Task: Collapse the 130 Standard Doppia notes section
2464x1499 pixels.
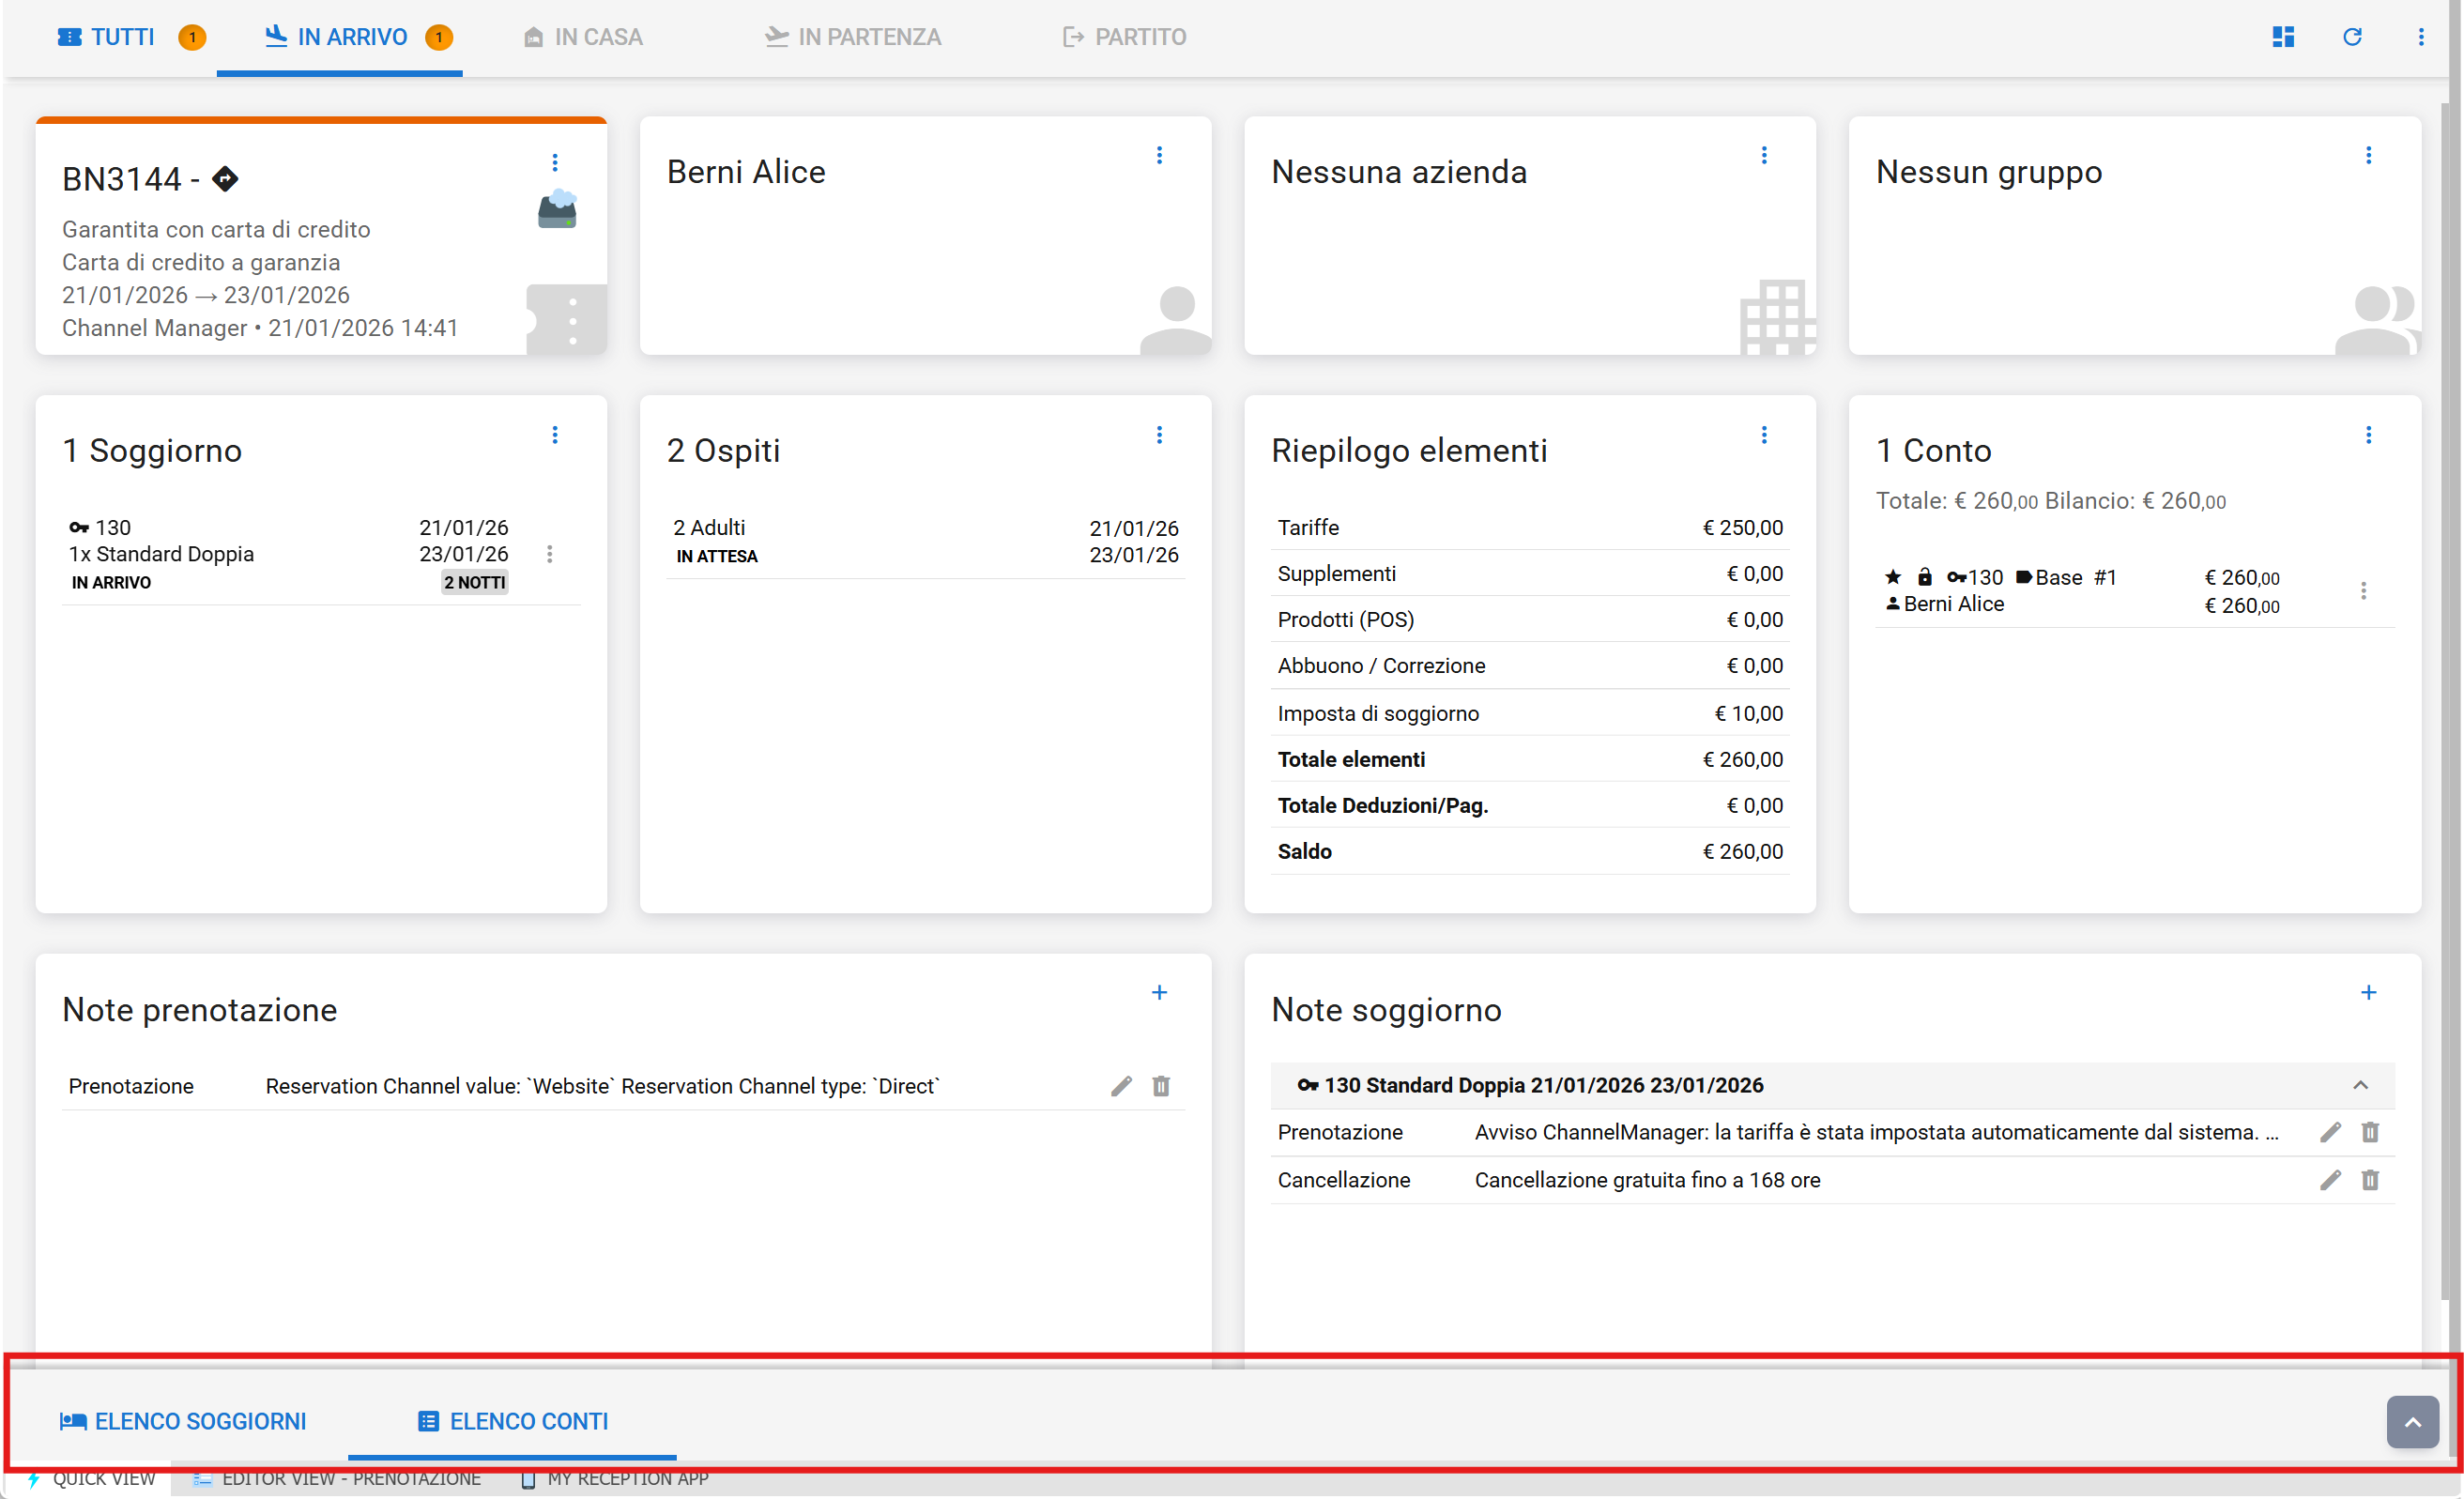Action: pos(2359,1085)
